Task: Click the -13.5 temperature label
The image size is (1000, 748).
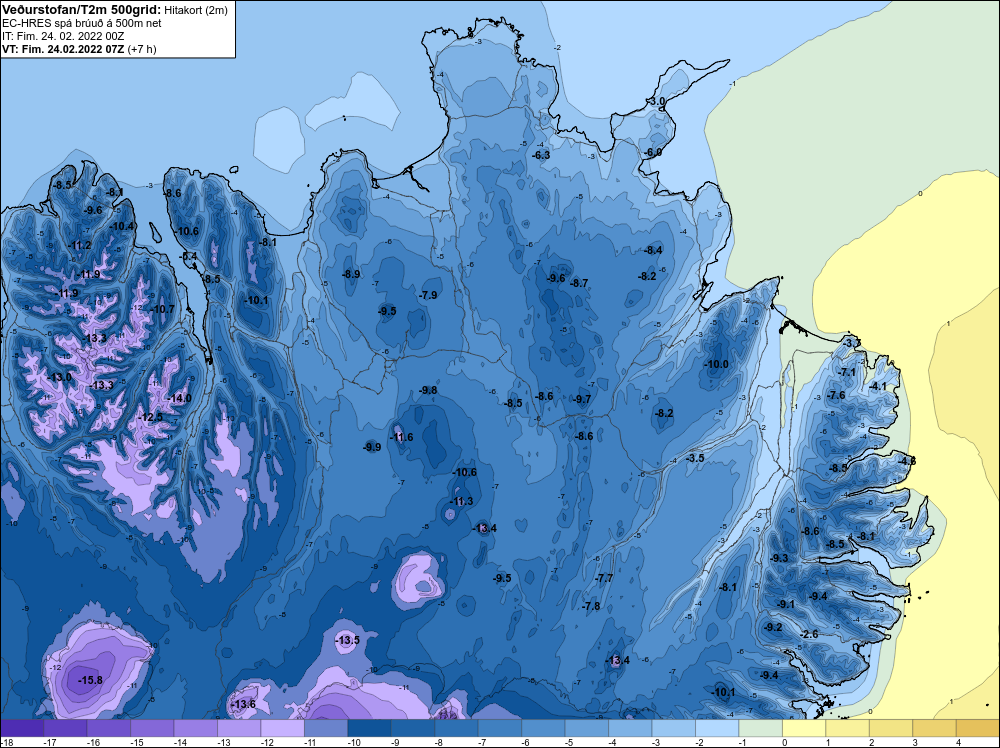Action: click(348, 640)
